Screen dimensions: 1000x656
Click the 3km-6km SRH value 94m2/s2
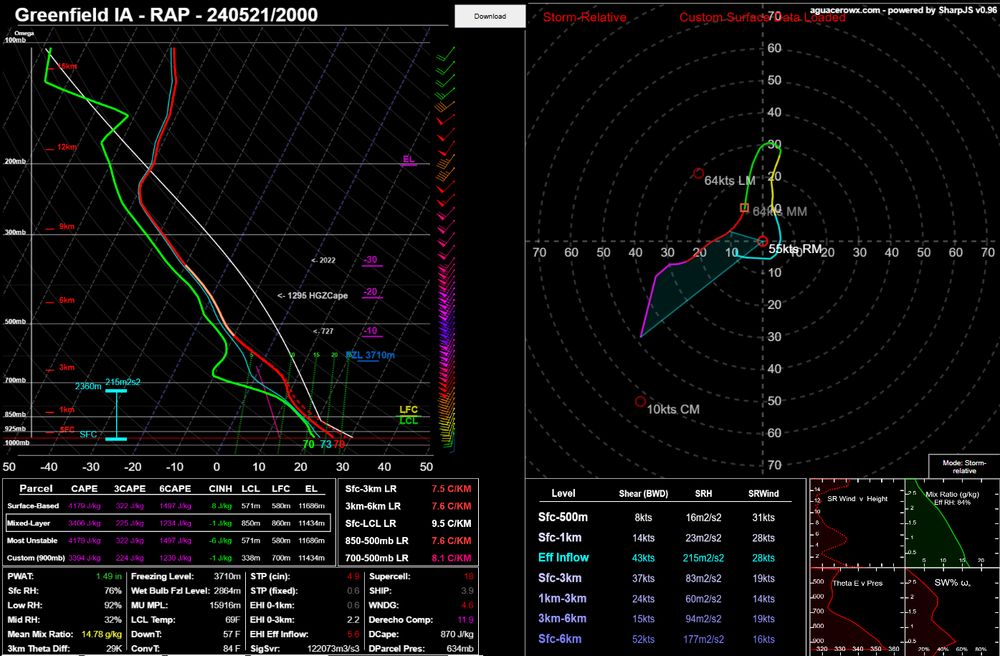coord(703,618)
